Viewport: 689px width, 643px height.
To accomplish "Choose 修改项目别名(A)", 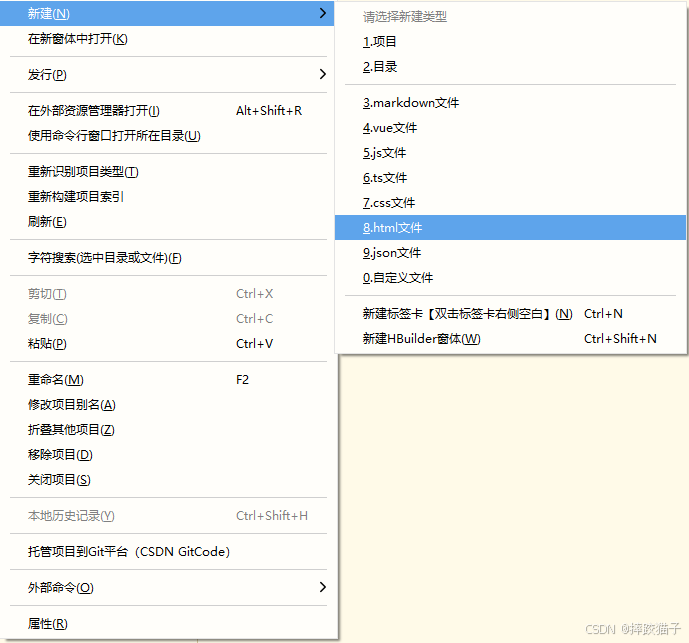I will 169,404.
